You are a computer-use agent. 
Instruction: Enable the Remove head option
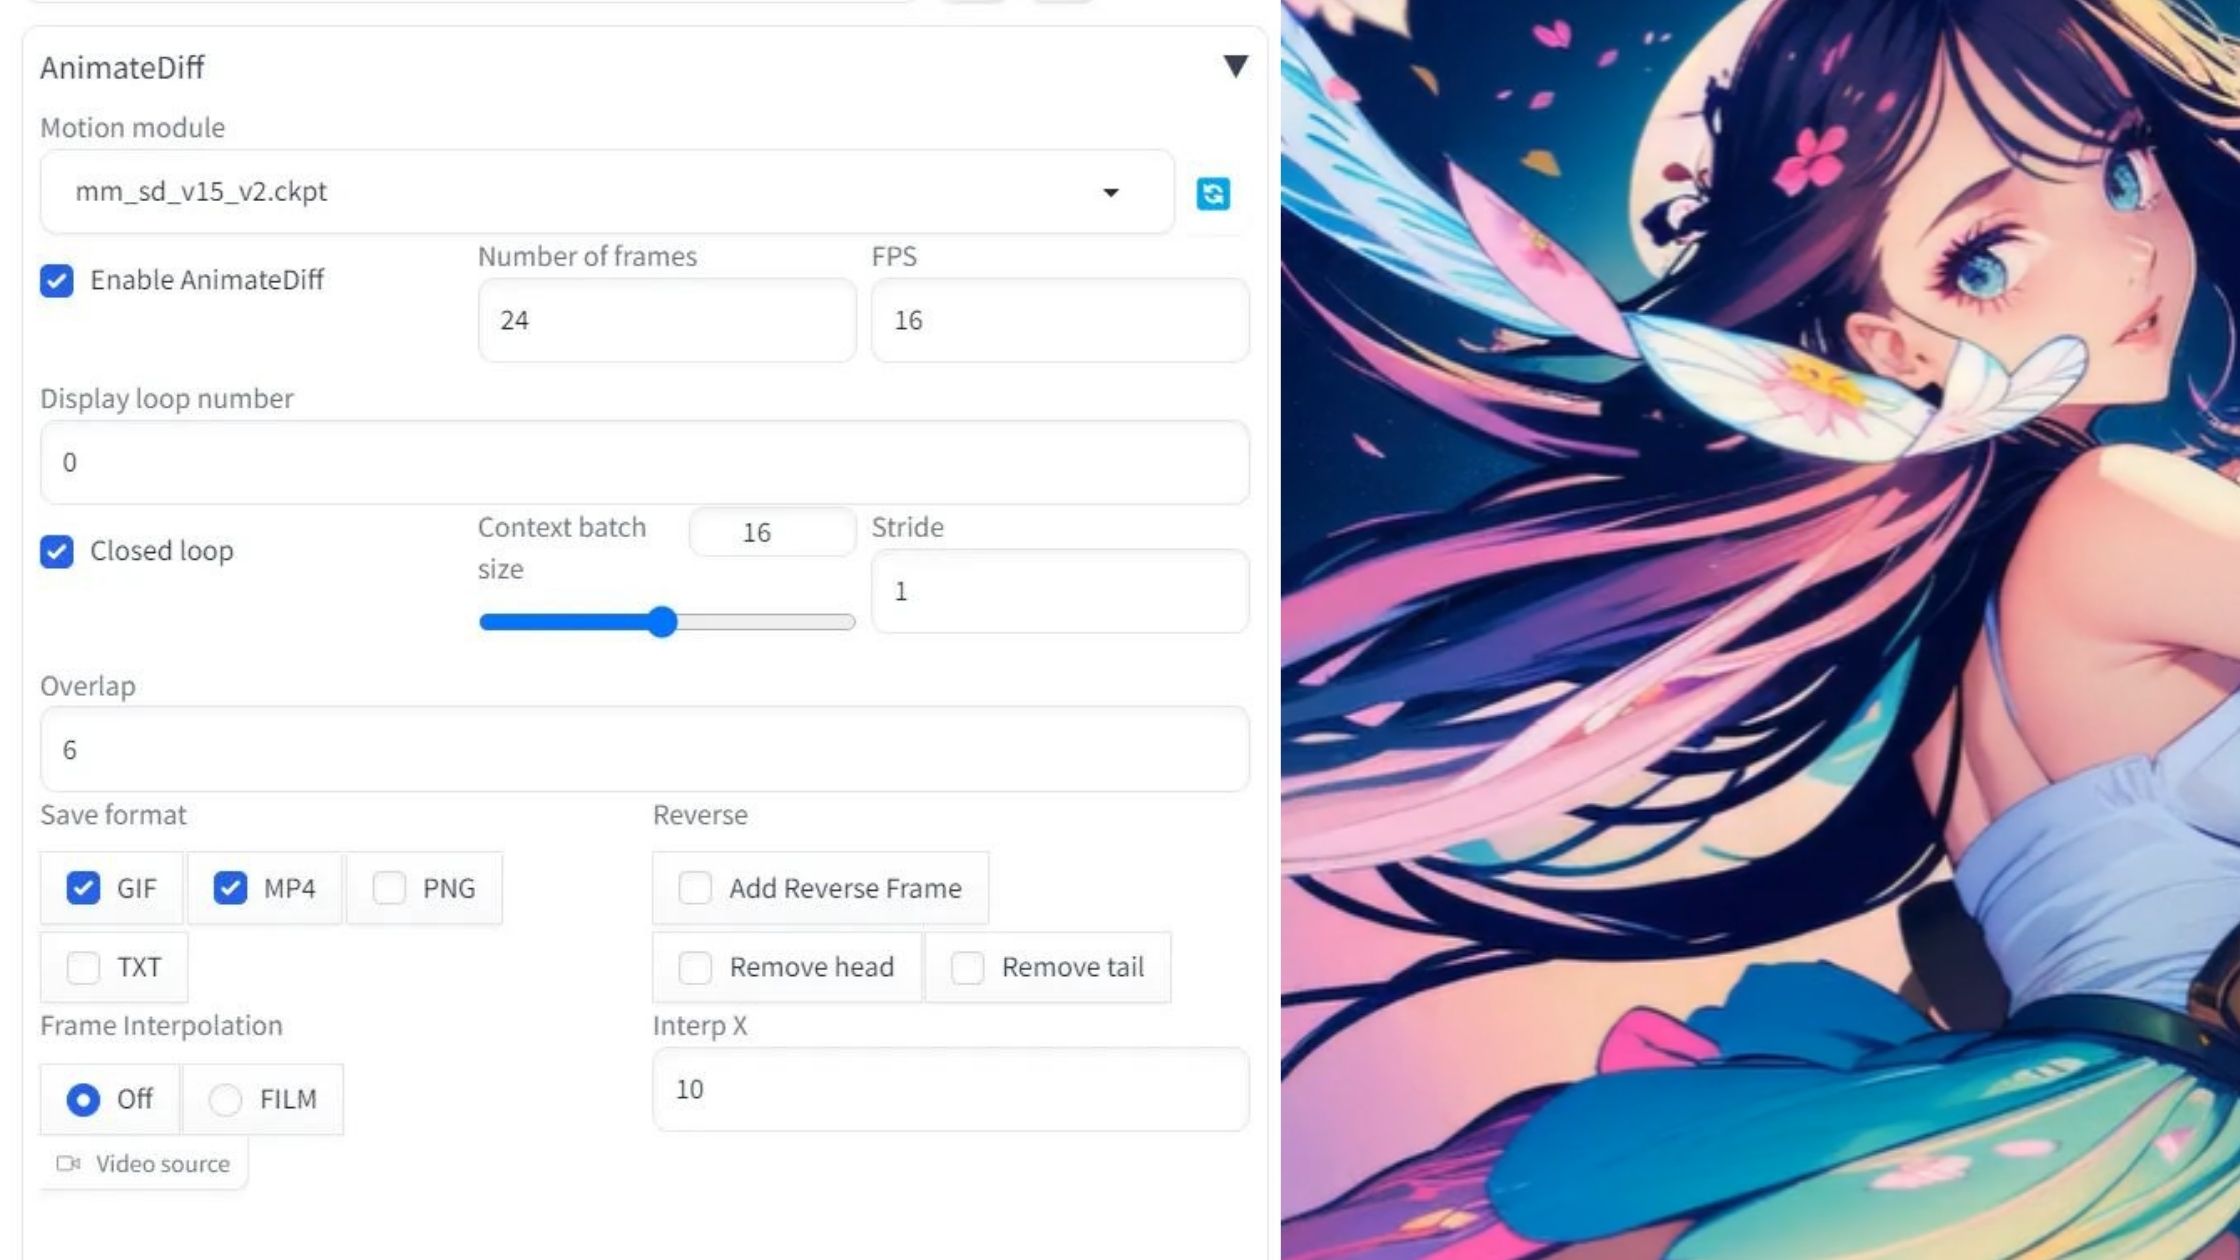coord(695,967)
